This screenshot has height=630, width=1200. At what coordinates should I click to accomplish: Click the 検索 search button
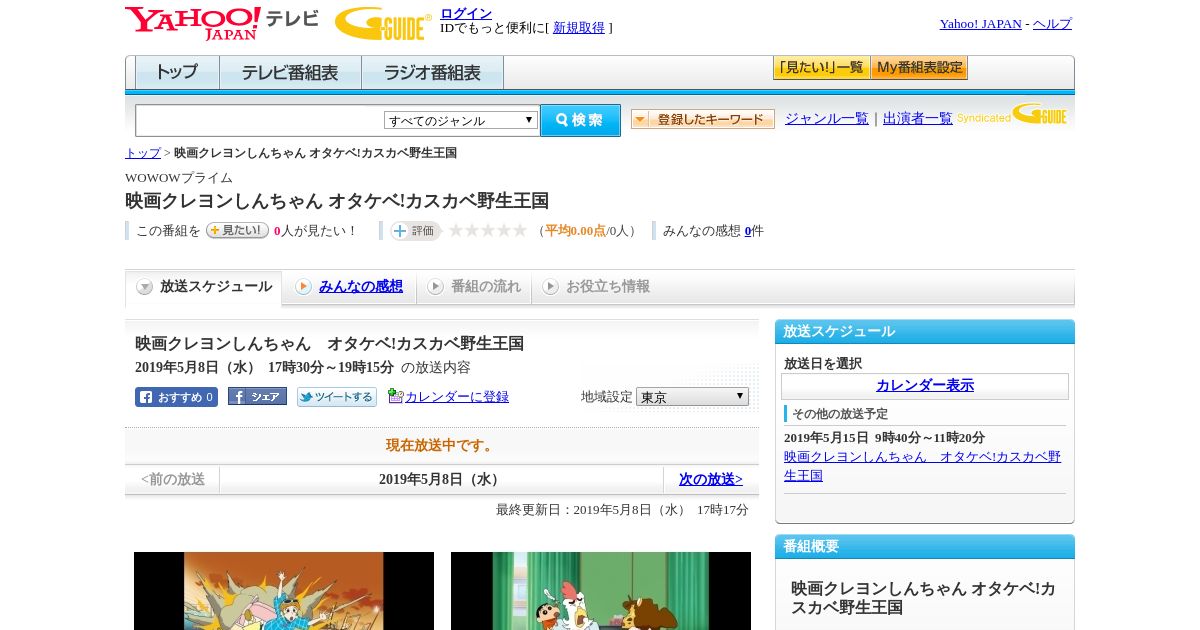[580, 120]
